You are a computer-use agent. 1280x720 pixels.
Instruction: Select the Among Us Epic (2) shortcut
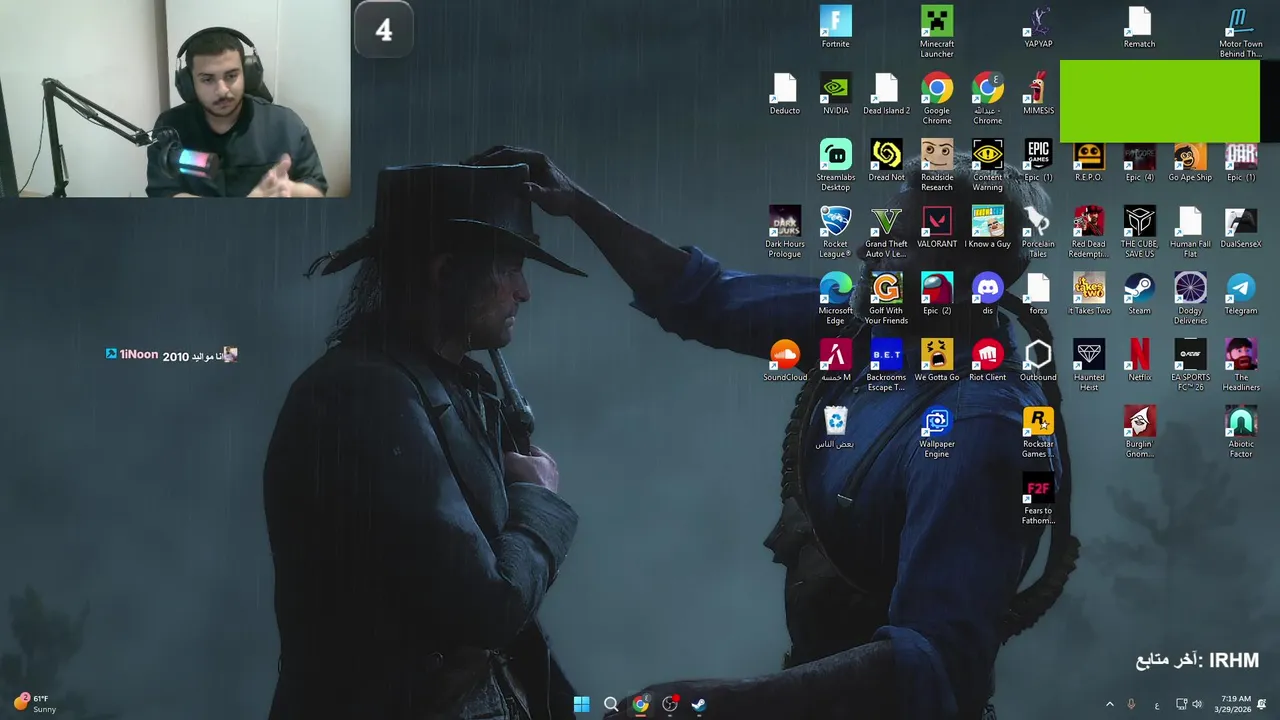[x=937, y=294]
